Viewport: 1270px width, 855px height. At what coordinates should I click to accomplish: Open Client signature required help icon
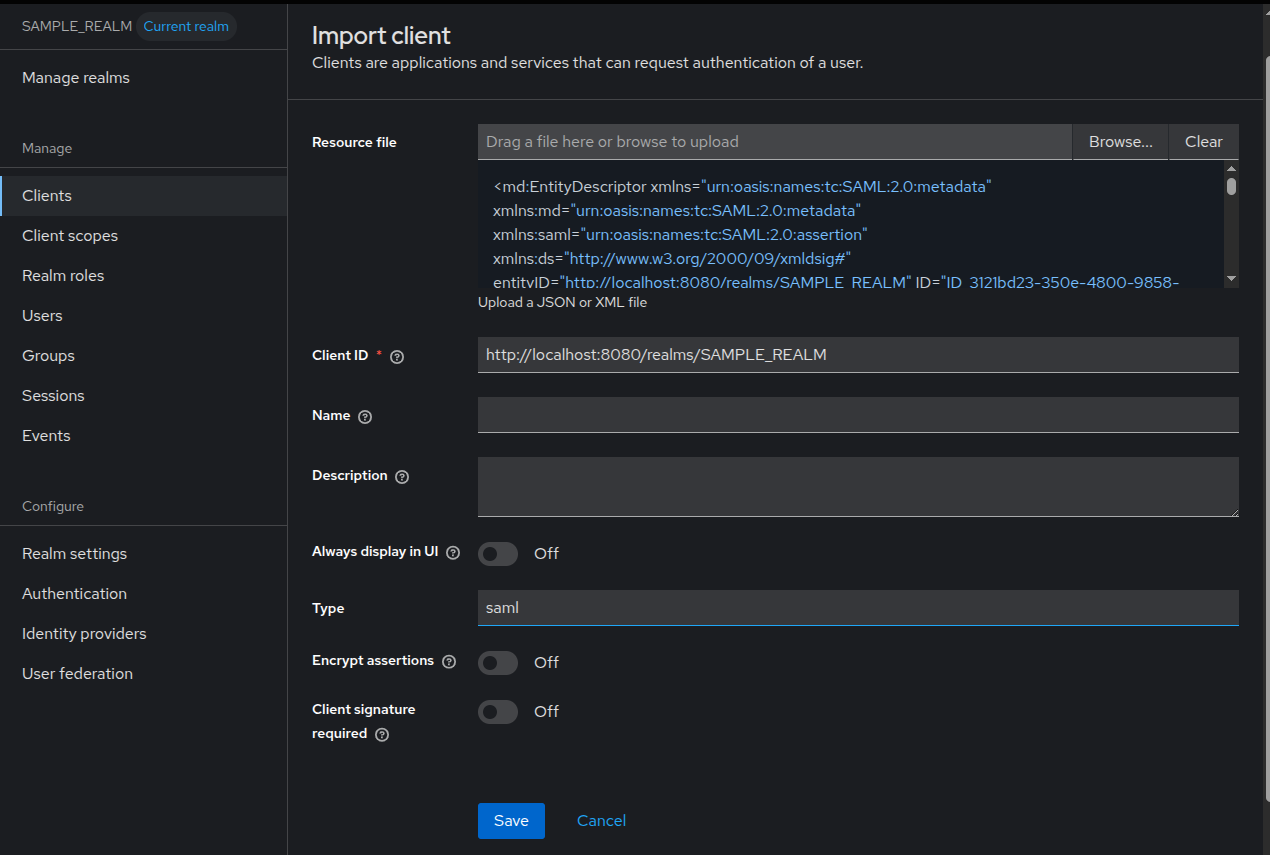click(382, 735)
